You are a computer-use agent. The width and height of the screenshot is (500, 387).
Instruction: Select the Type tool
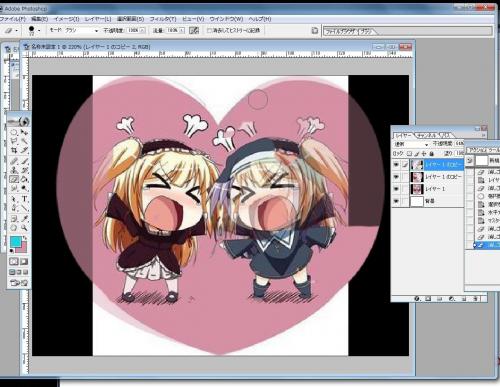point(24,199)
